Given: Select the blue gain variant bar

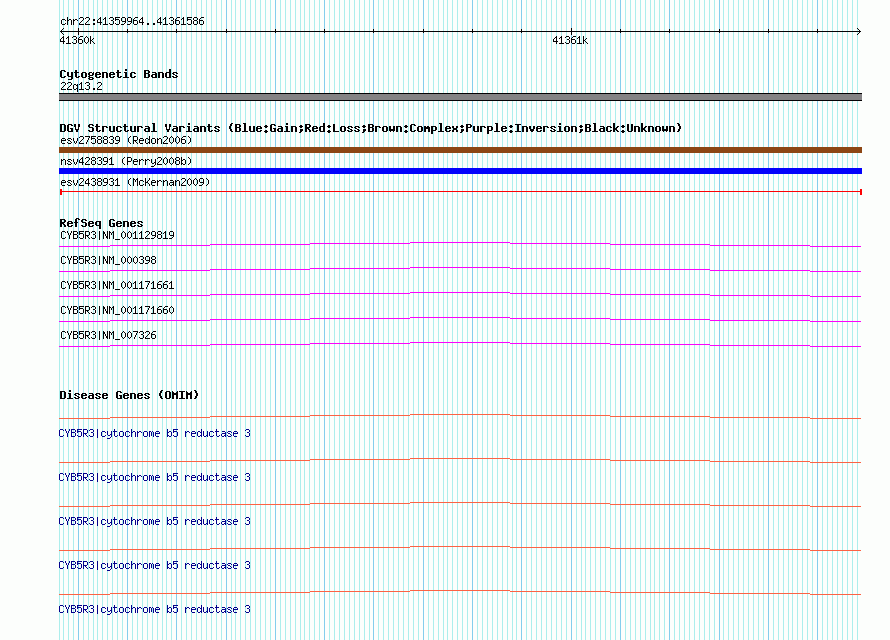Looking at the screenshot, I should [x=460, y=171].
